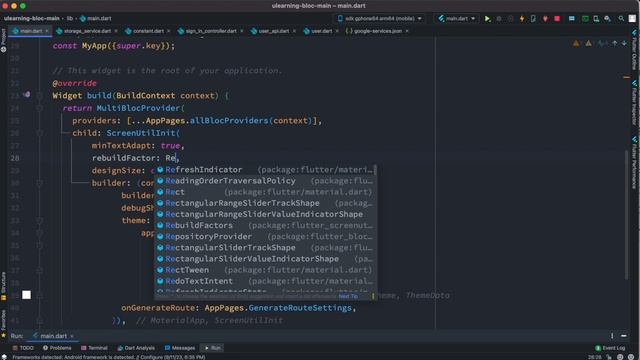Collapse the build method fold marker
This screenshot has height=360, width=640.
[39, 96]
